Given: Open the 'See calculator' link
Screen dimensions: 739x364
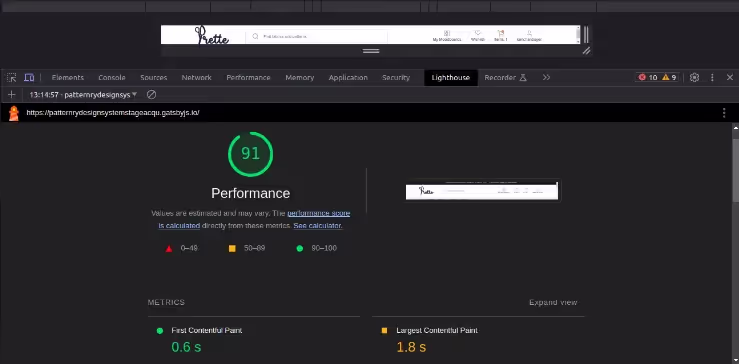Looking at the screenshot, I should pyautogui.click(x=318, y=226).
